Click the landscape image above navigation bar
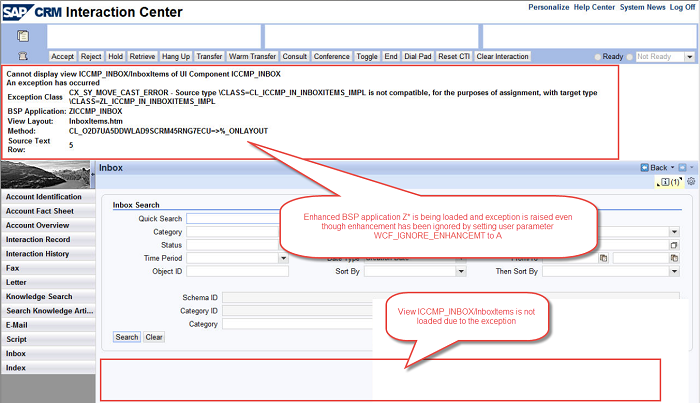The image size is (700, 403). pyautogui.click(x=46, y=174)
